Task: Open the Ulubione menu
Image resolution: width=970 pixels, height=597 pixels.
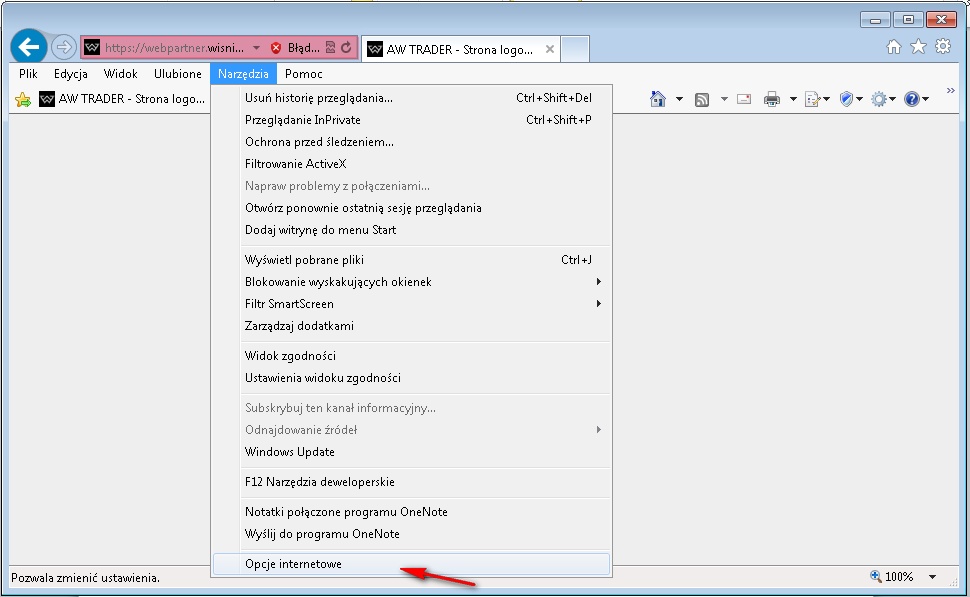Action: coord(178,74)
